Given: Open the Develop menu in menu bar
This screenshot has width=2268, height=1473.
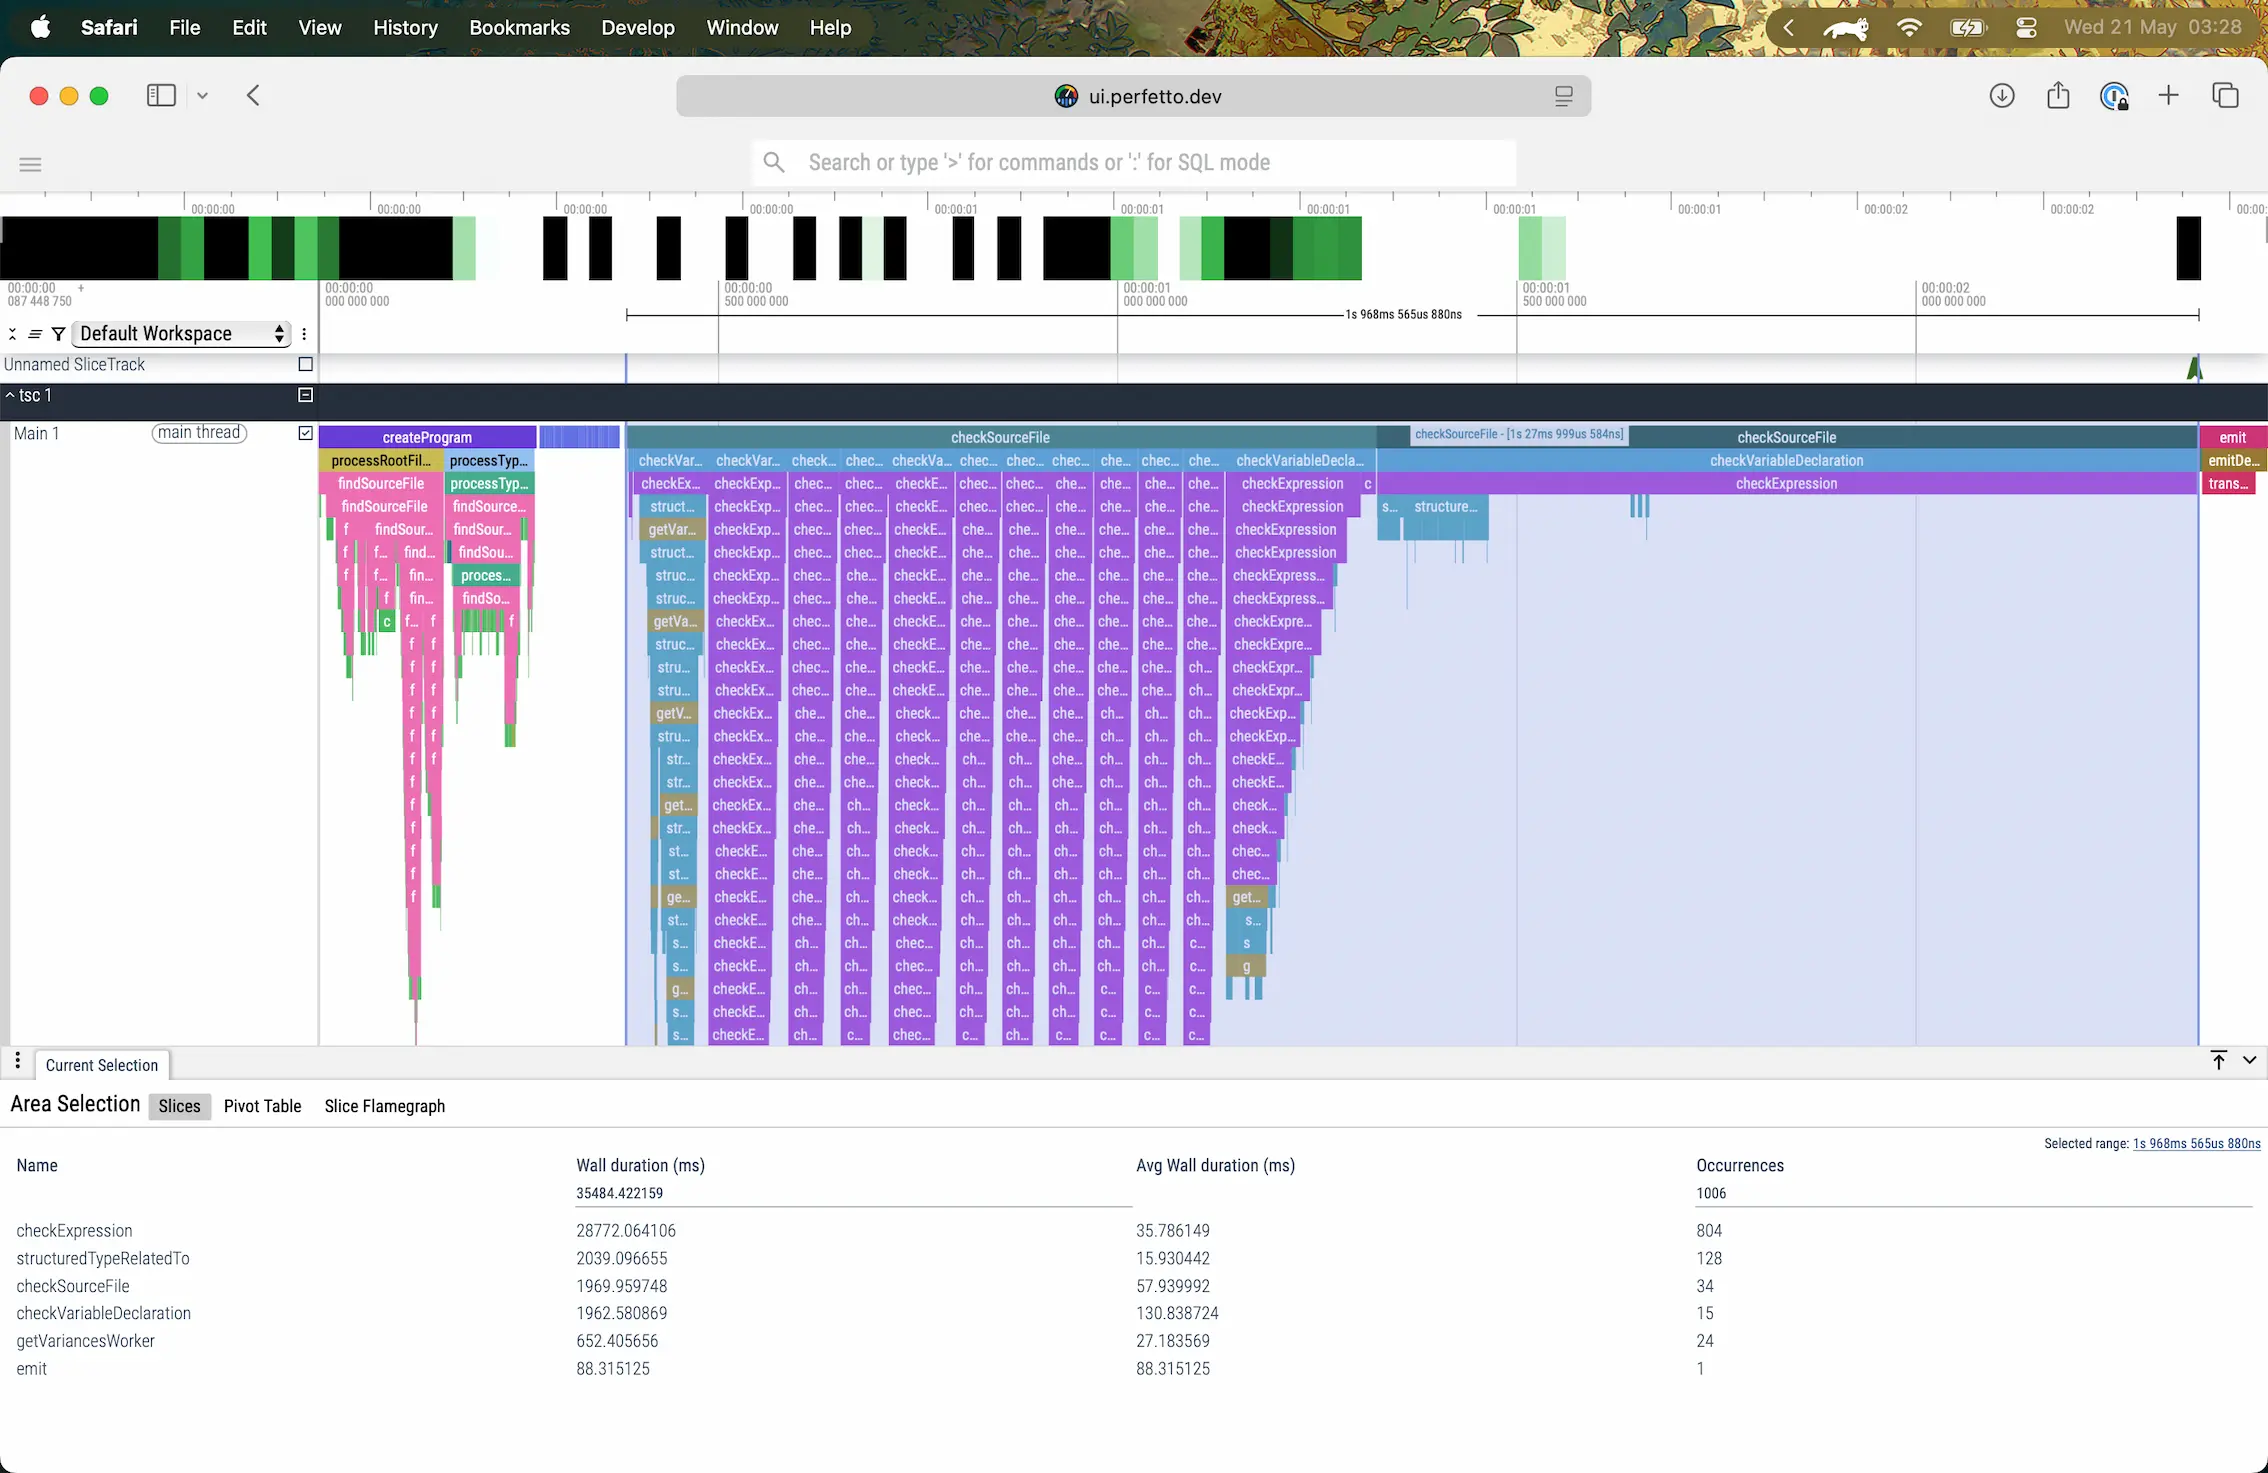Looking at the screenshot, I should pos(637,27).
